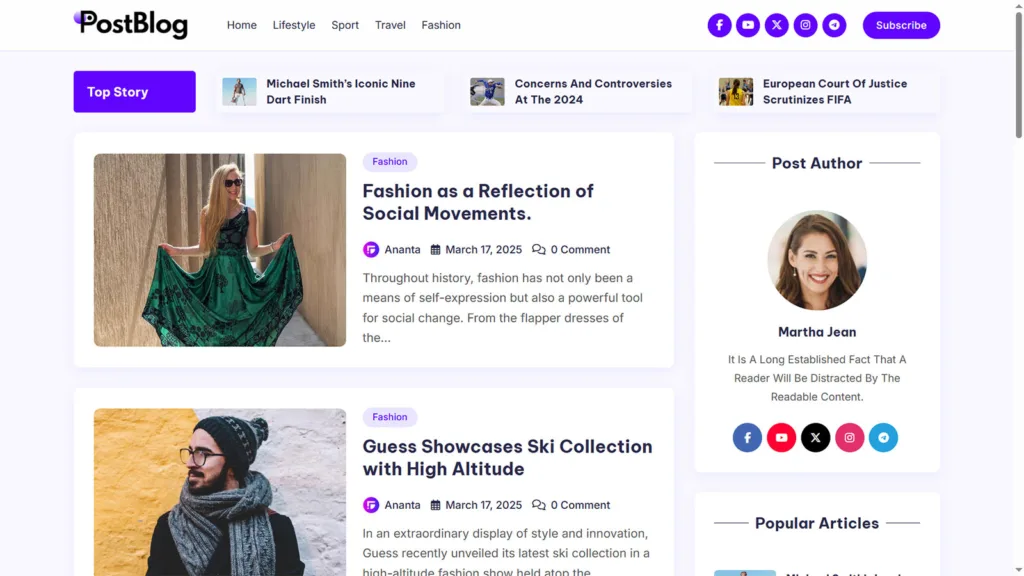Image resolution: width=1024 pixels, height=576 pixels.
Task: Click the Subscribe button
Action: pyautogui.click(x=901, y=25)
